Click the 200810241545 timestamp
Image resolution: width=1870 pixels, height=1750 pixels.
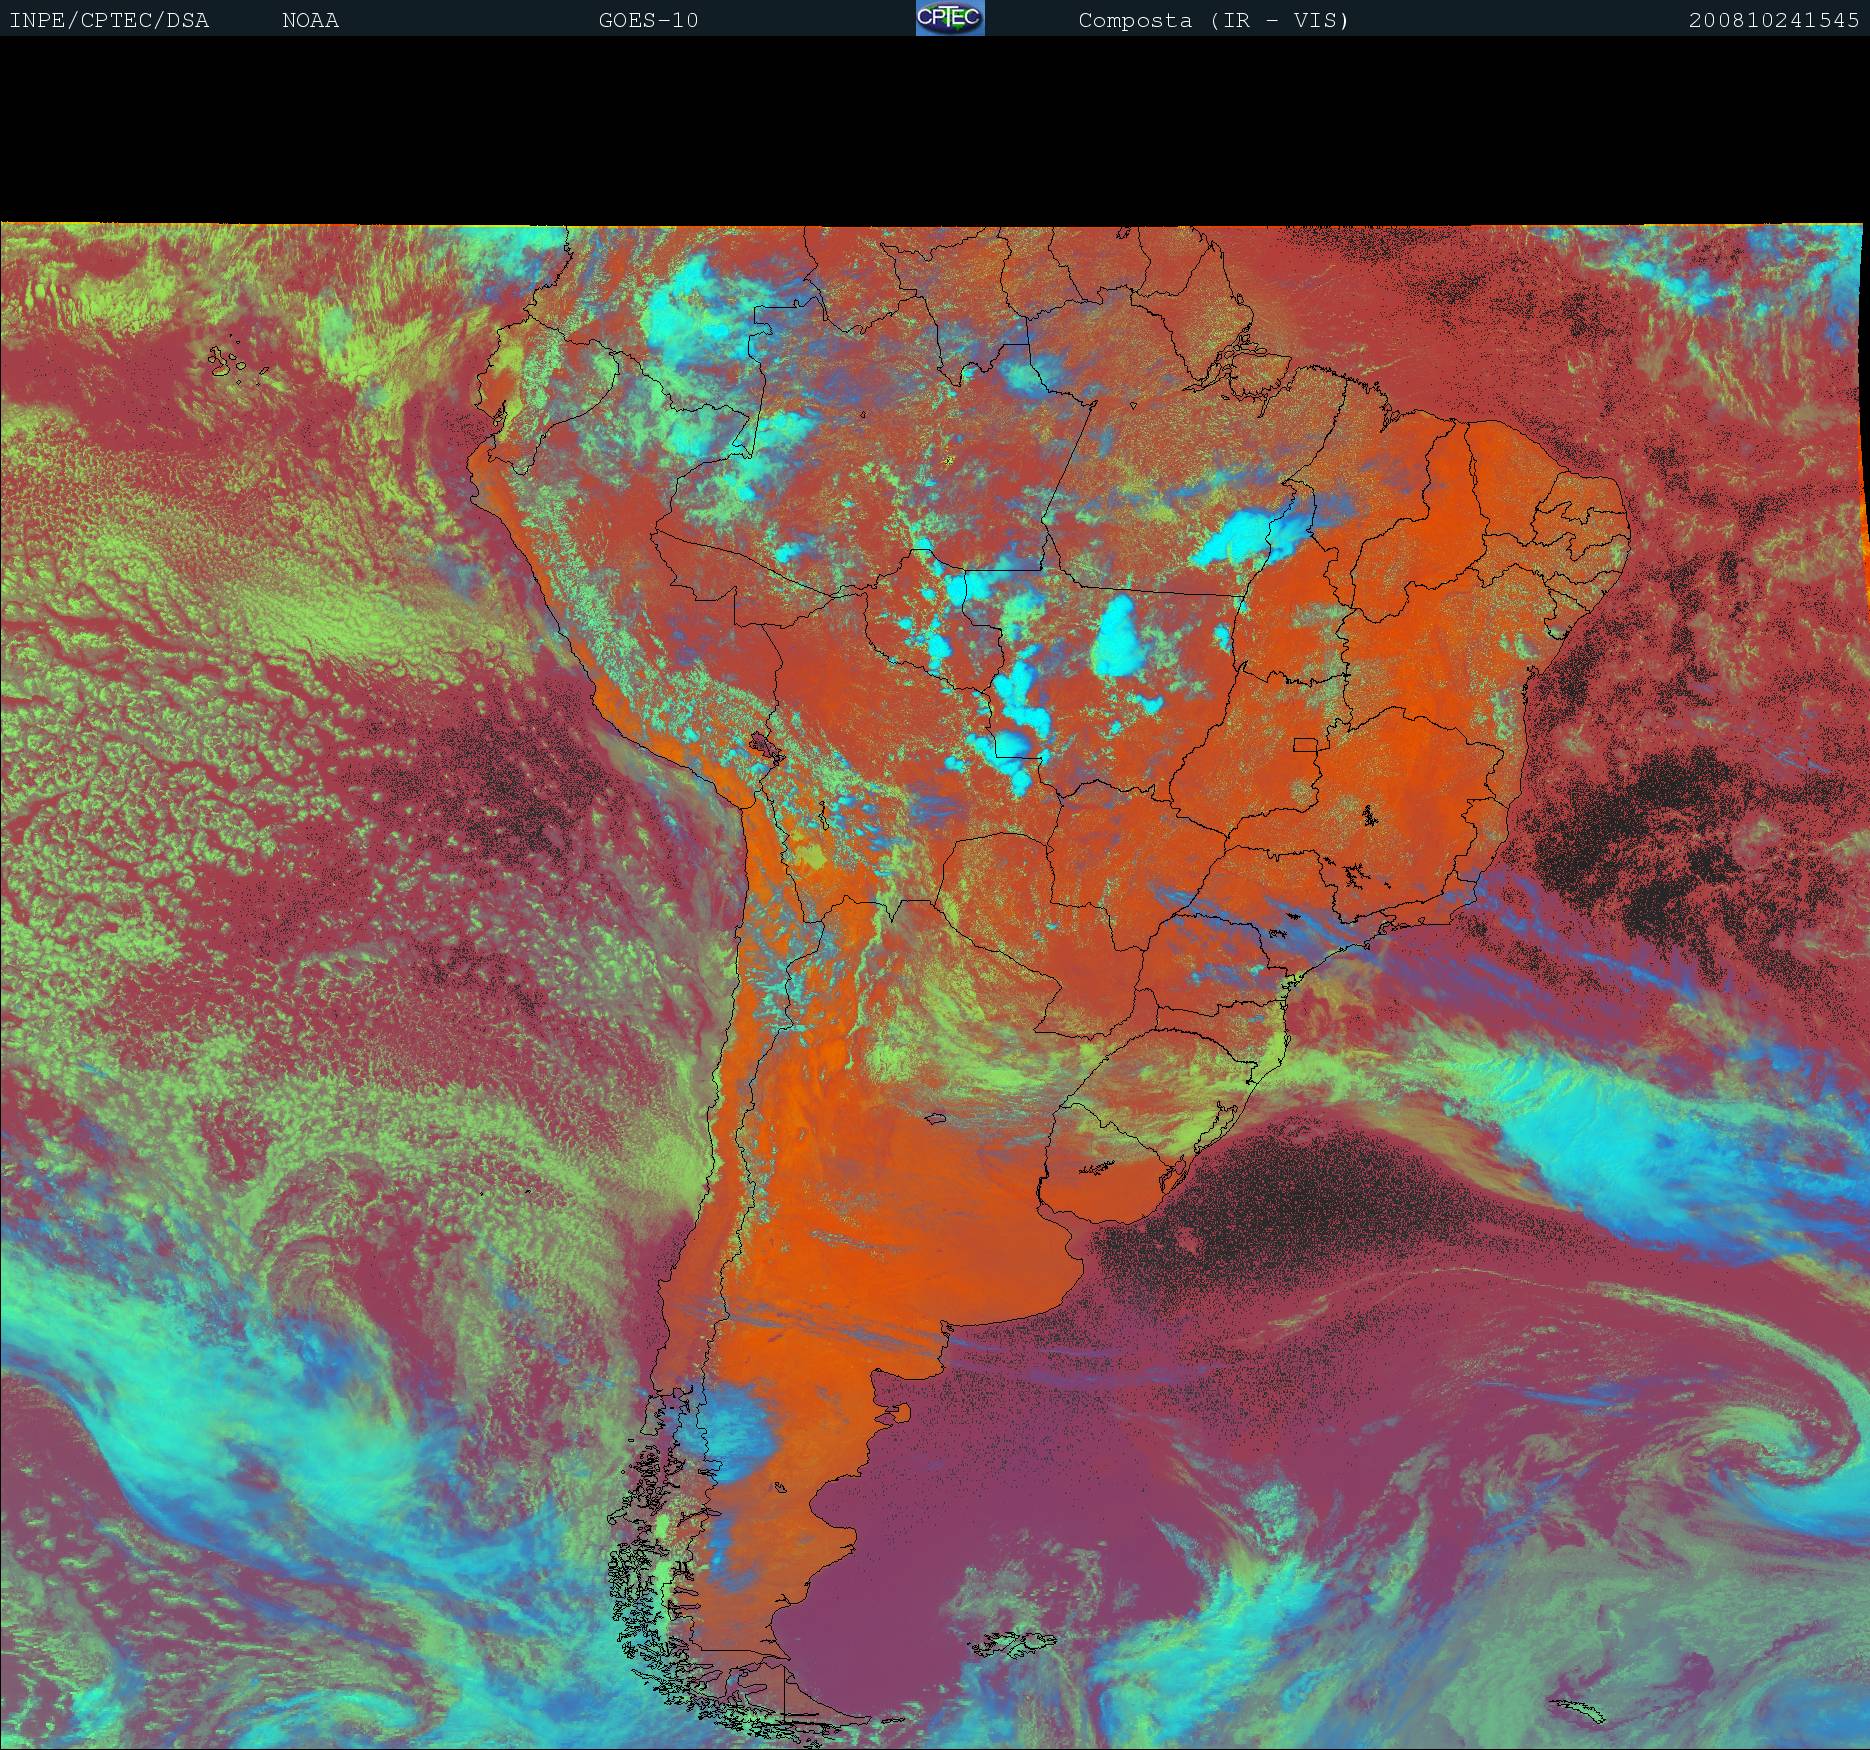(x=1773, y=20)
